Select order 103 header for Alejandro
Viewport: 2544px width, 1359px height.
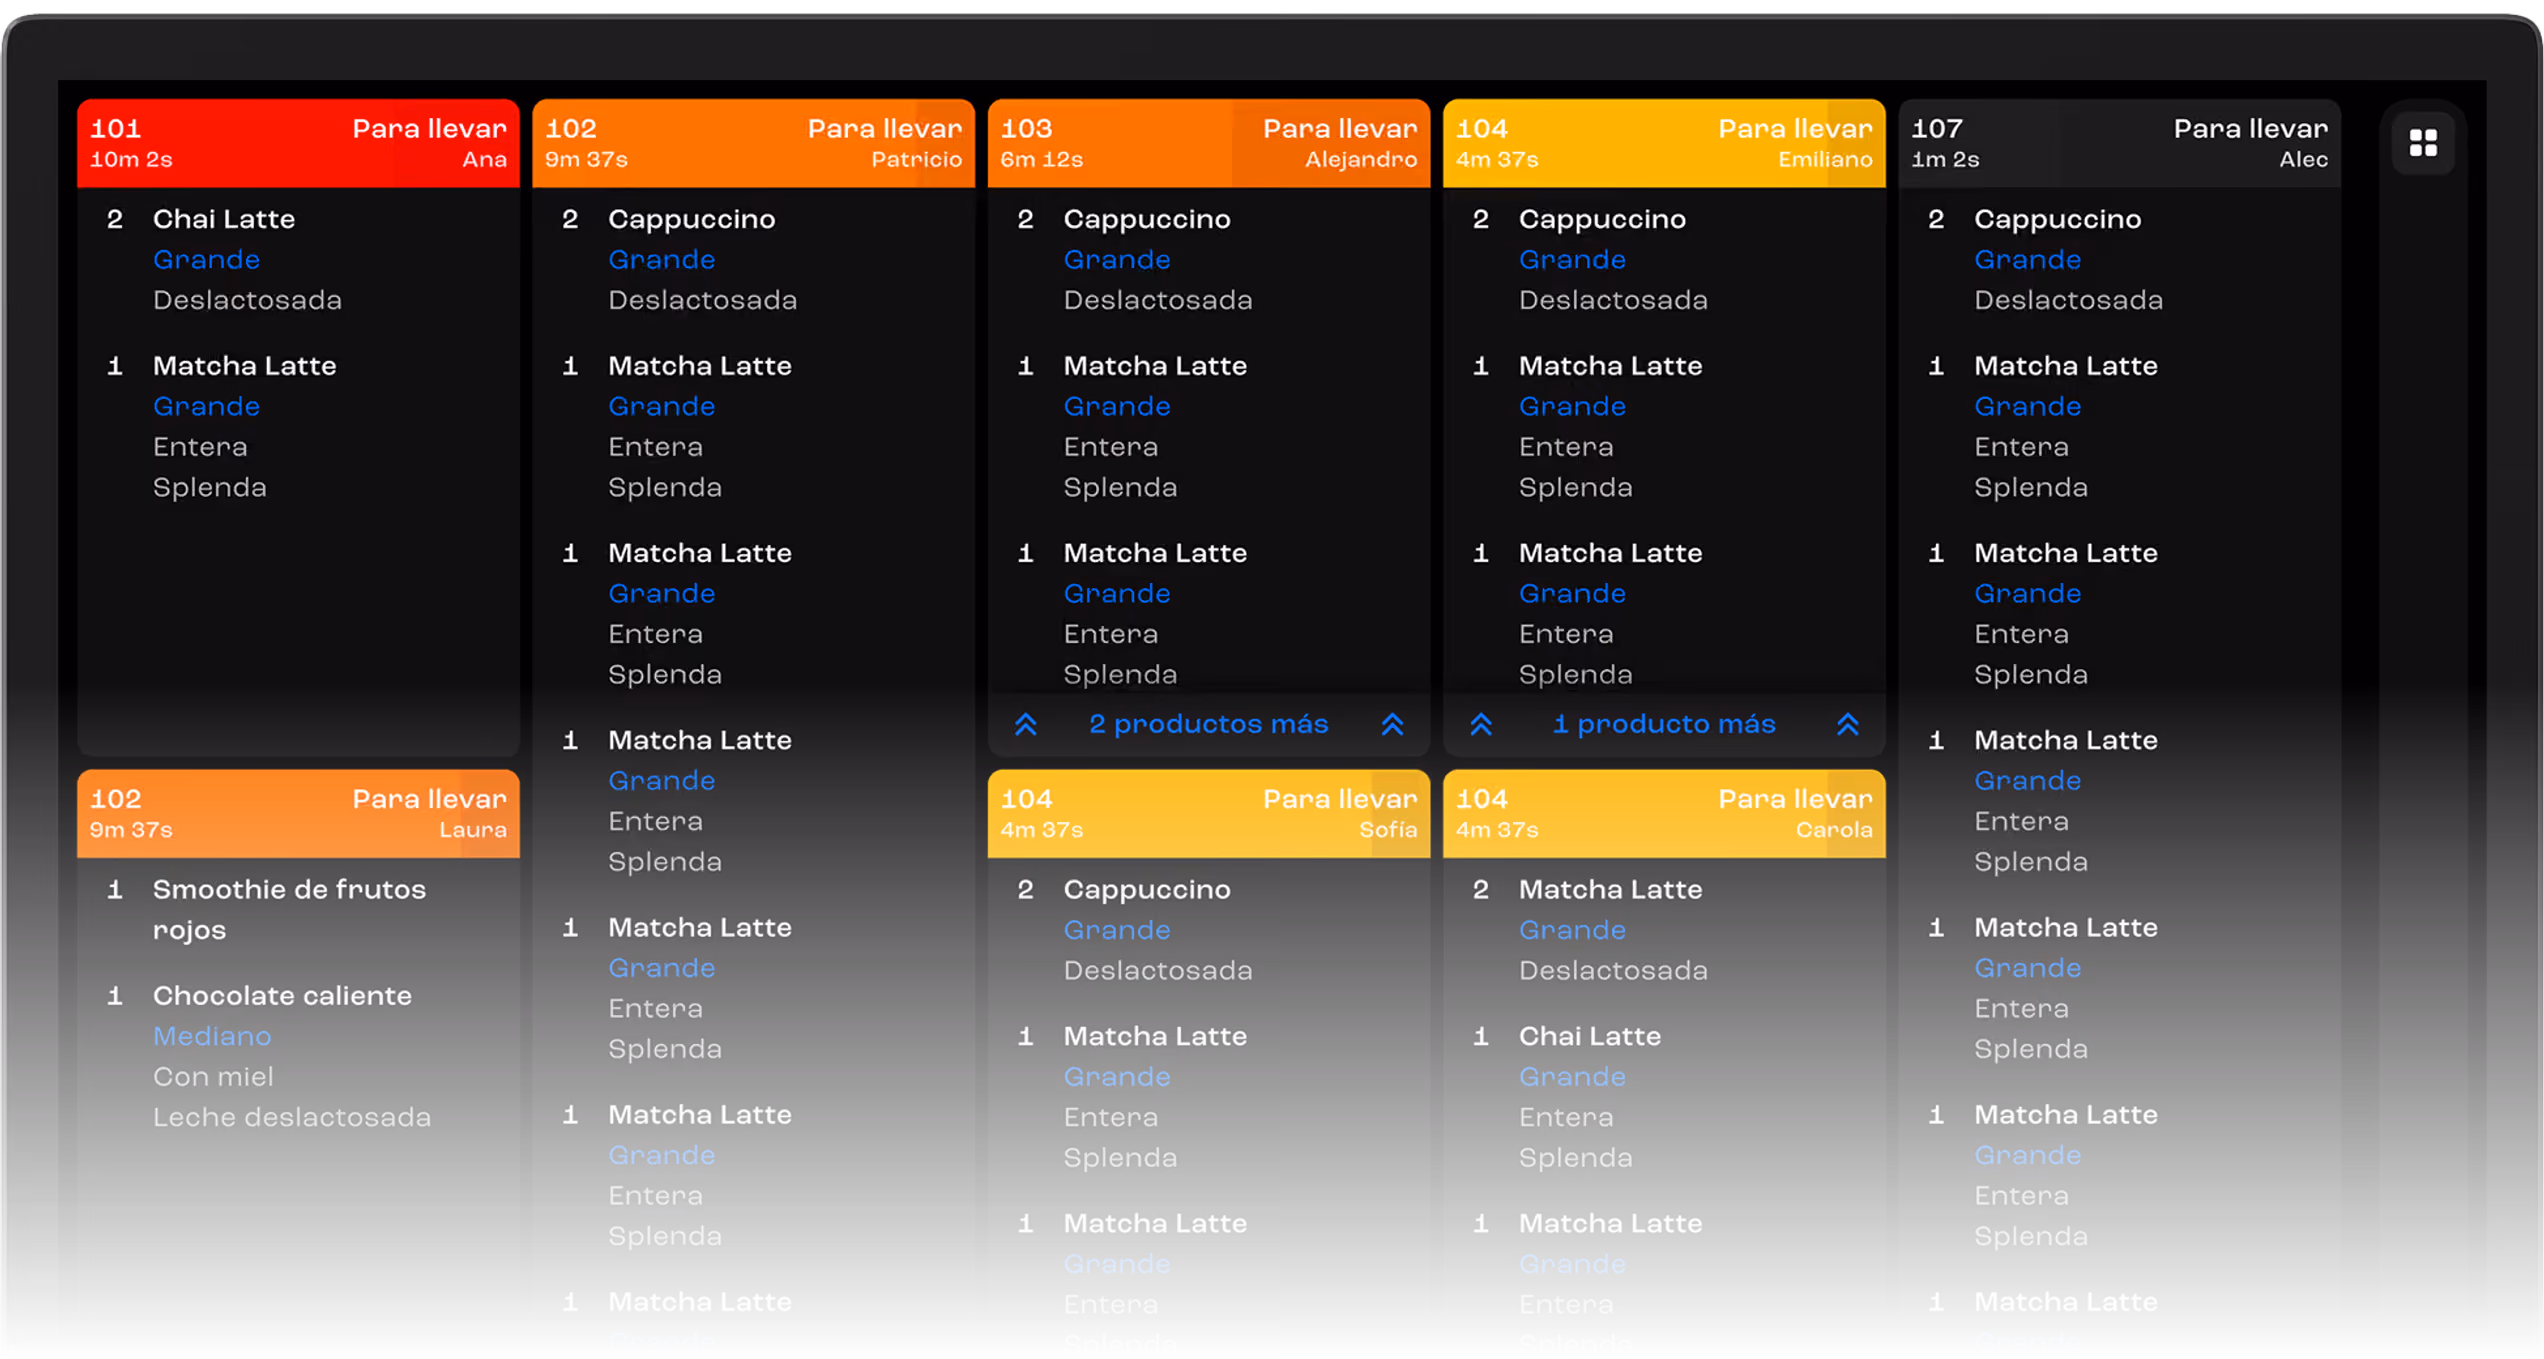point(1208,143)
